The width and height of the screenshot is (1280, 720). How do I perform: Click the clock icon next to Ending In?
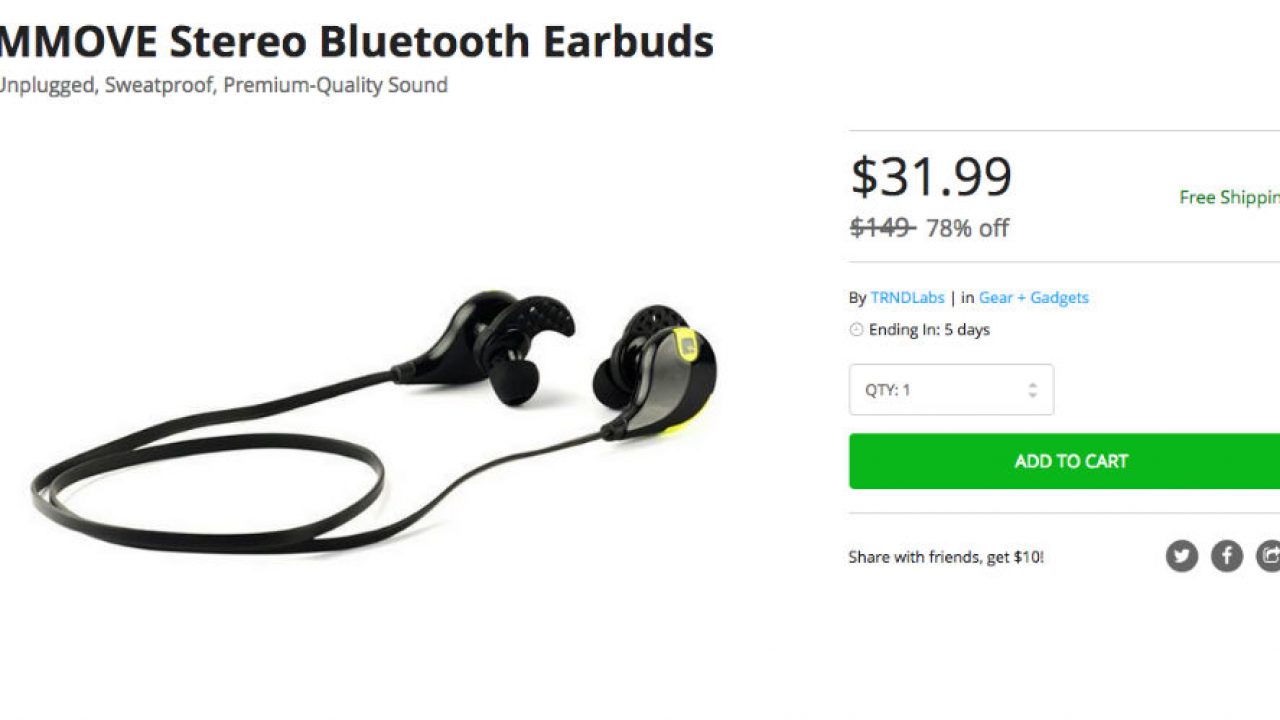click(x=856, y=330)
